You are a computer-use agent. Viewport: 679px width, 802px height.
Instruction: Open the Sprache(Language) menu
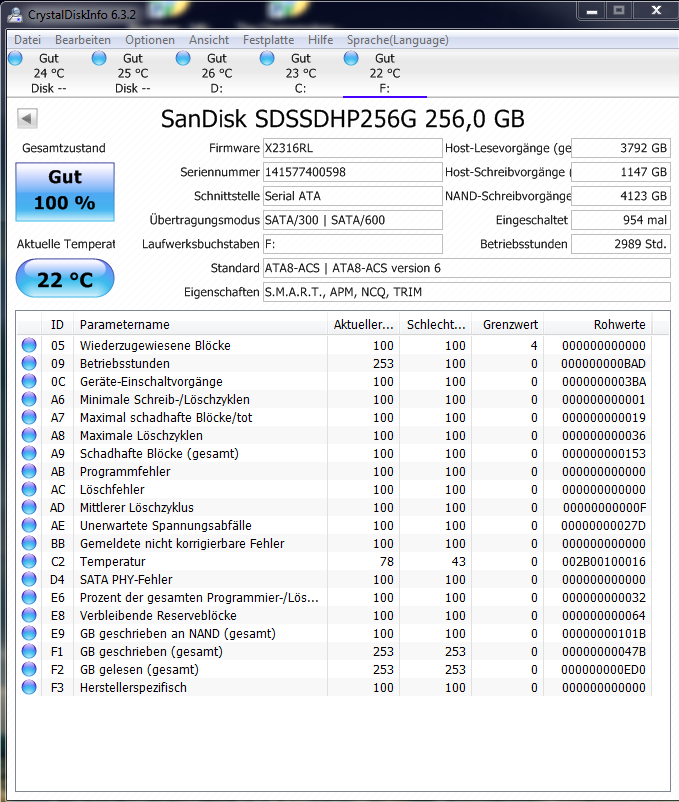pyautogui.click(x=398, y=40)
